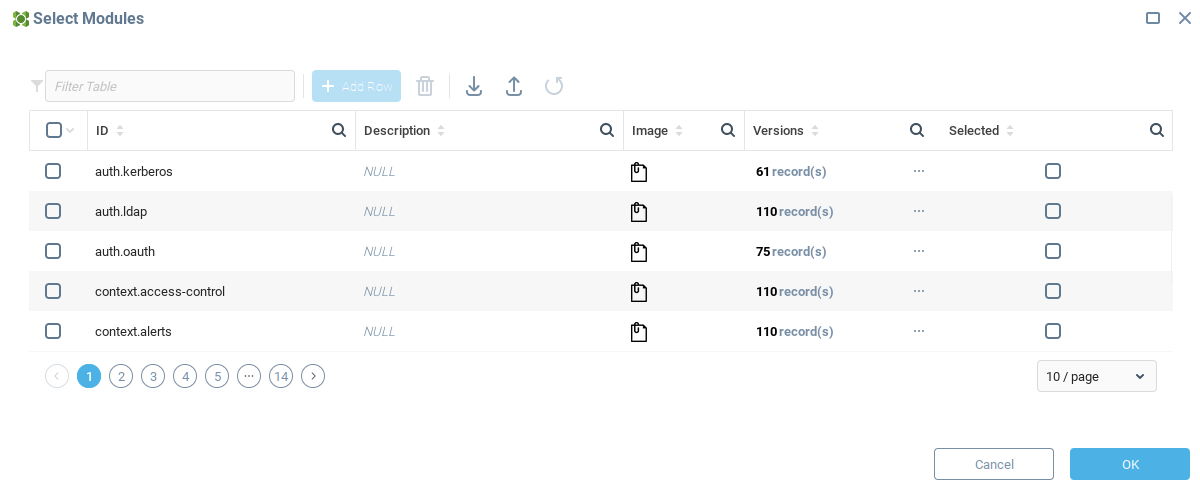The width and height of the screenshot is (1200, 488).
Task: Expand the versions ellipsis for auth.oauth
Action: click(919, 251)
